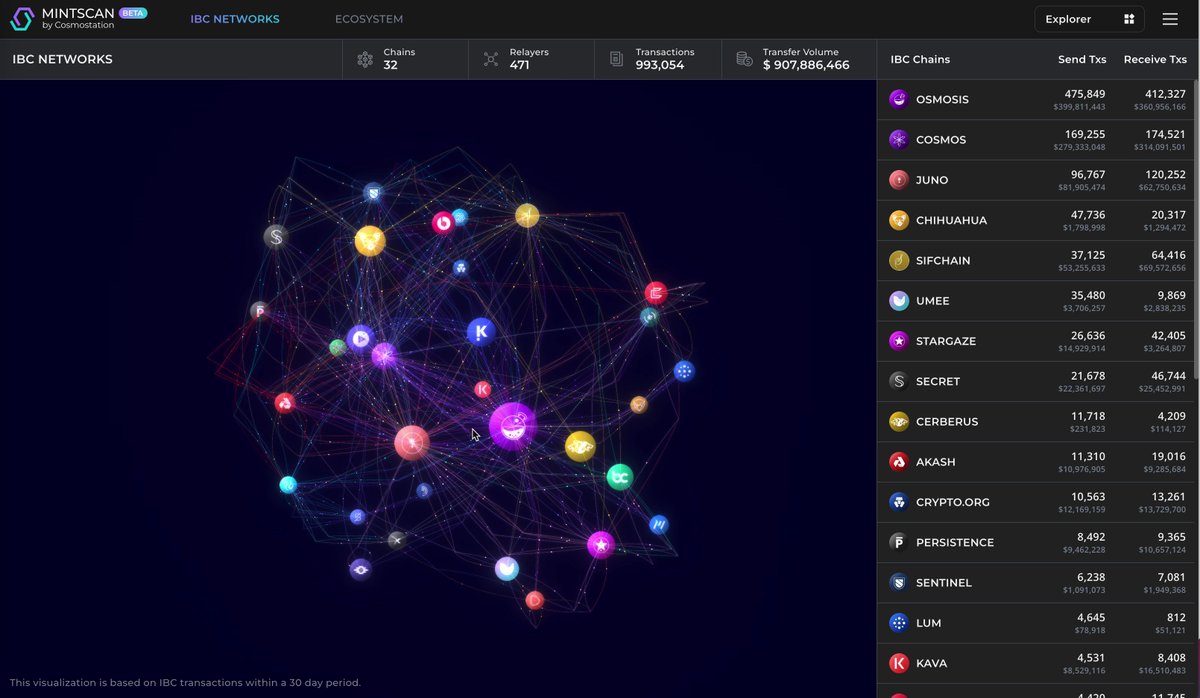The width and height of the screenshot is (1200, 698).
Task: Select the green Crypto.org node near Cerberus
Action: pyautogui.click(x=619, y=477)
